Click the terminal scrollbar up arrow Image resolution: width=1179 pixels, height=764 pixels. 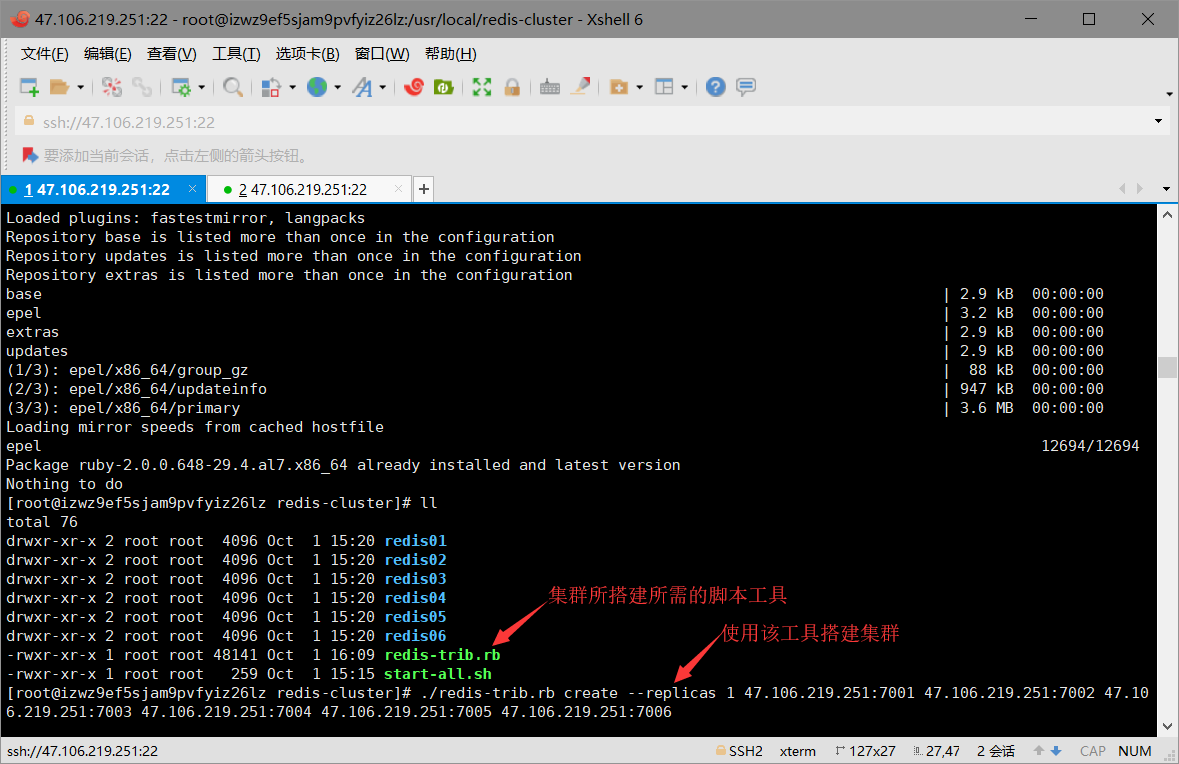pos(1167,215)
